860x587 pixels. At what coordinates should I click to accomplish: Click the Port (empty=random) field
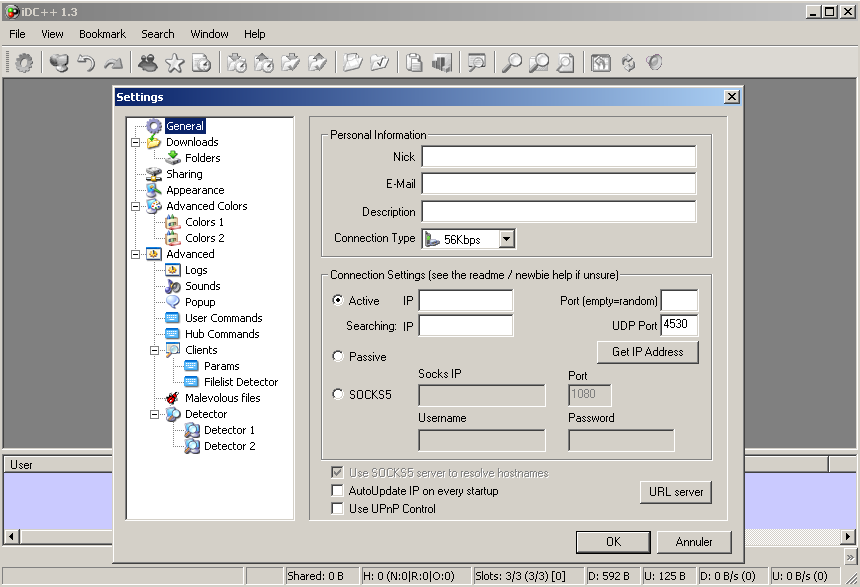coord(680,301)
